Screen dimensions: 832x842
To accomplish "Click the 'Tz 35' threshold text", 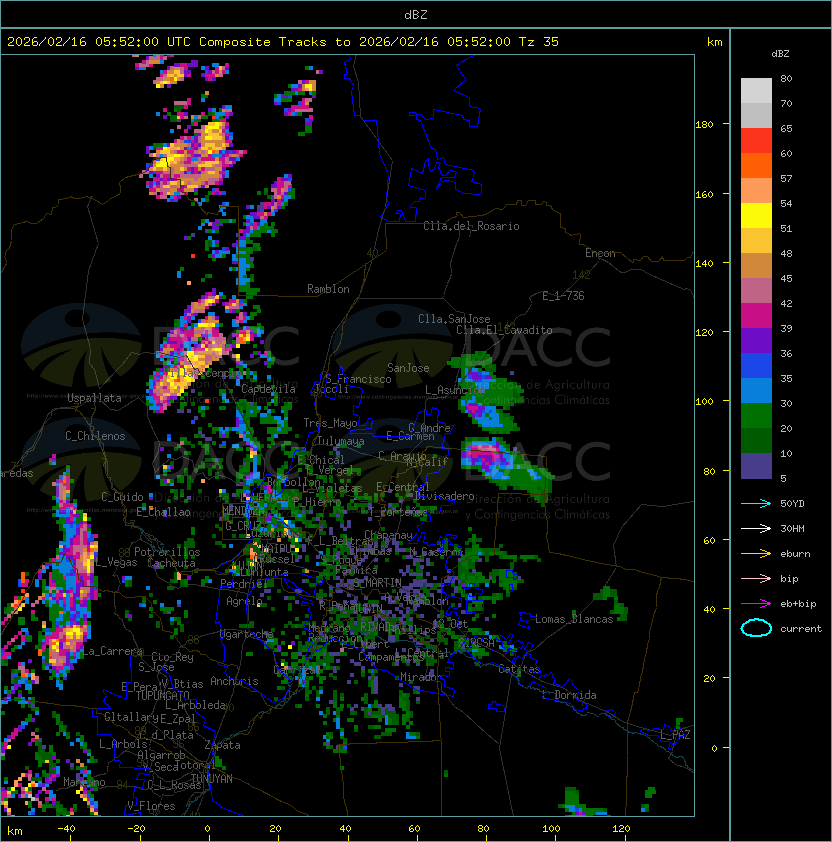I will coord(539,42).
